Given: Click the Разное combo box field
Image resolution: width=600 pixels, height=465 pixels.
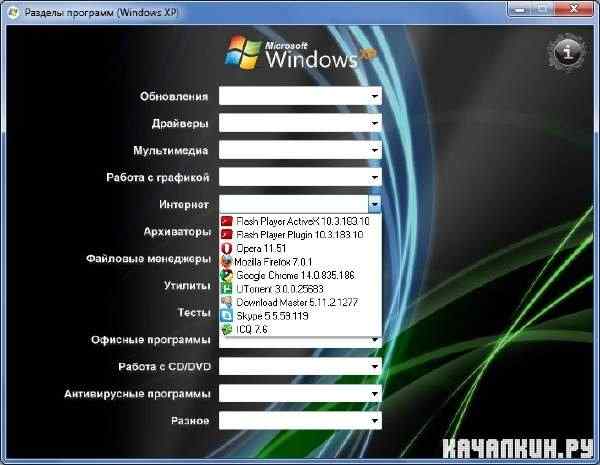Looking at the screenshot, I should [x=300, y=421].
